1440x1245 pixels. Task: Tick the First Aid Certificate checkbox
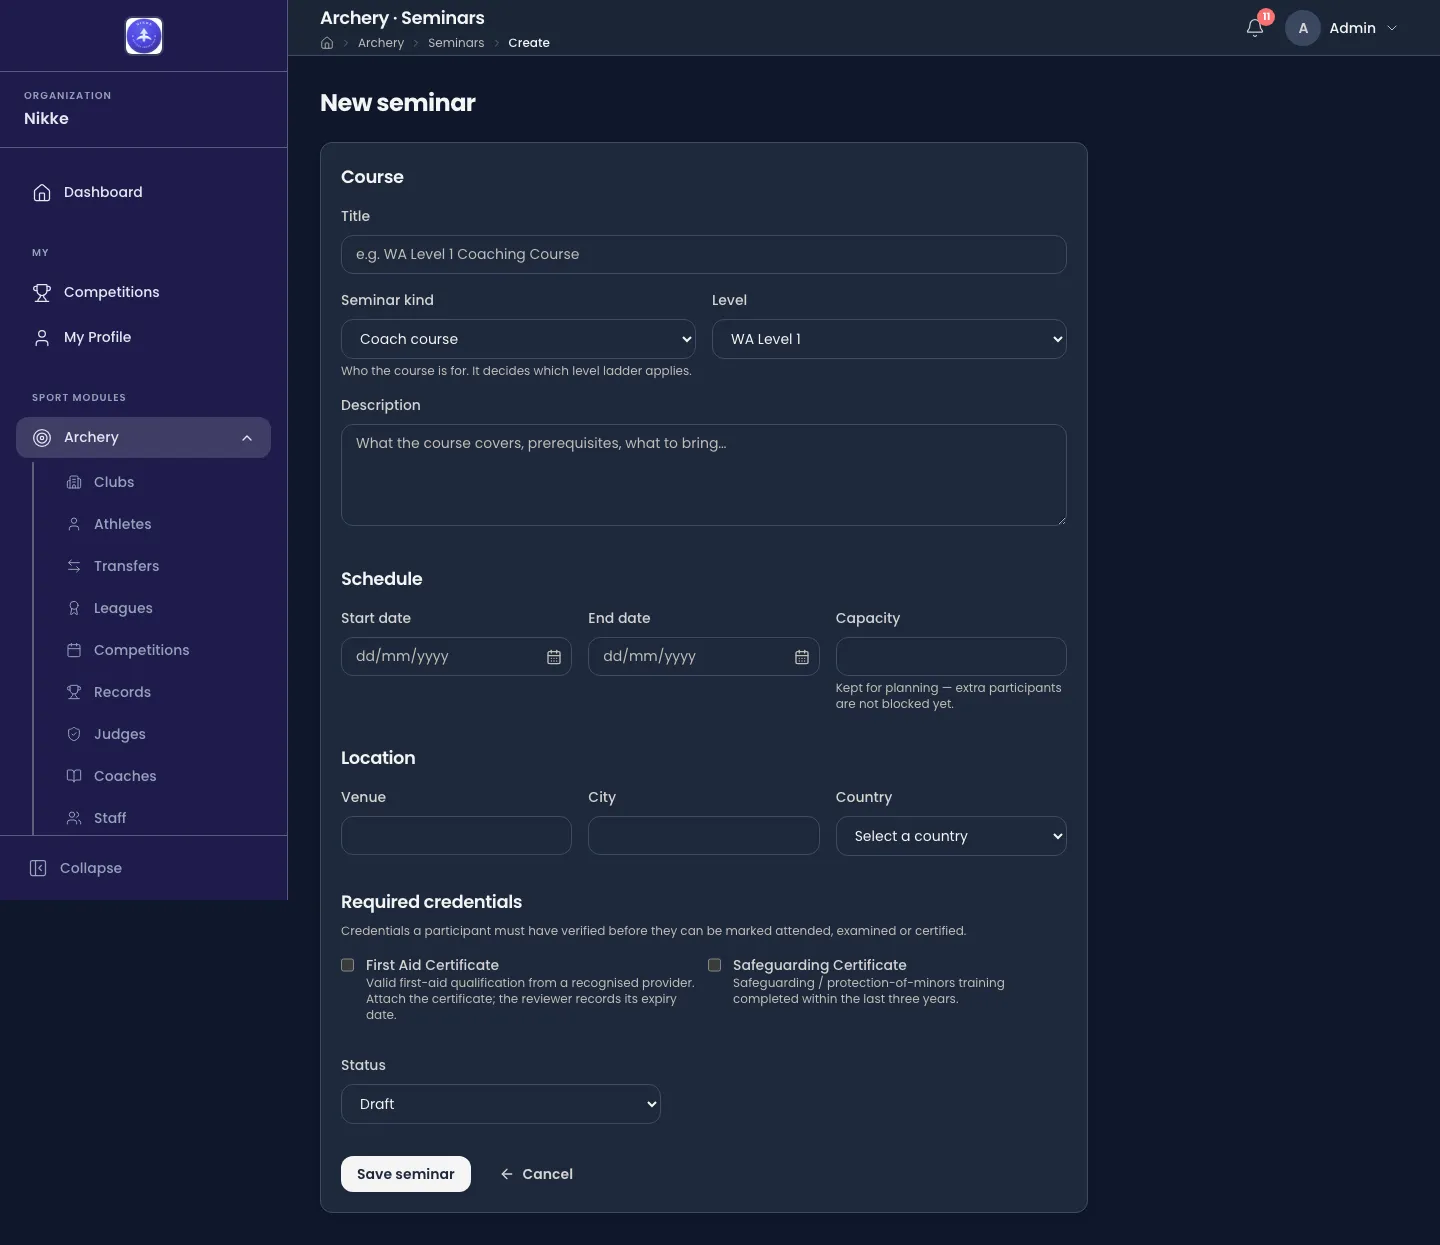[348, 965]
